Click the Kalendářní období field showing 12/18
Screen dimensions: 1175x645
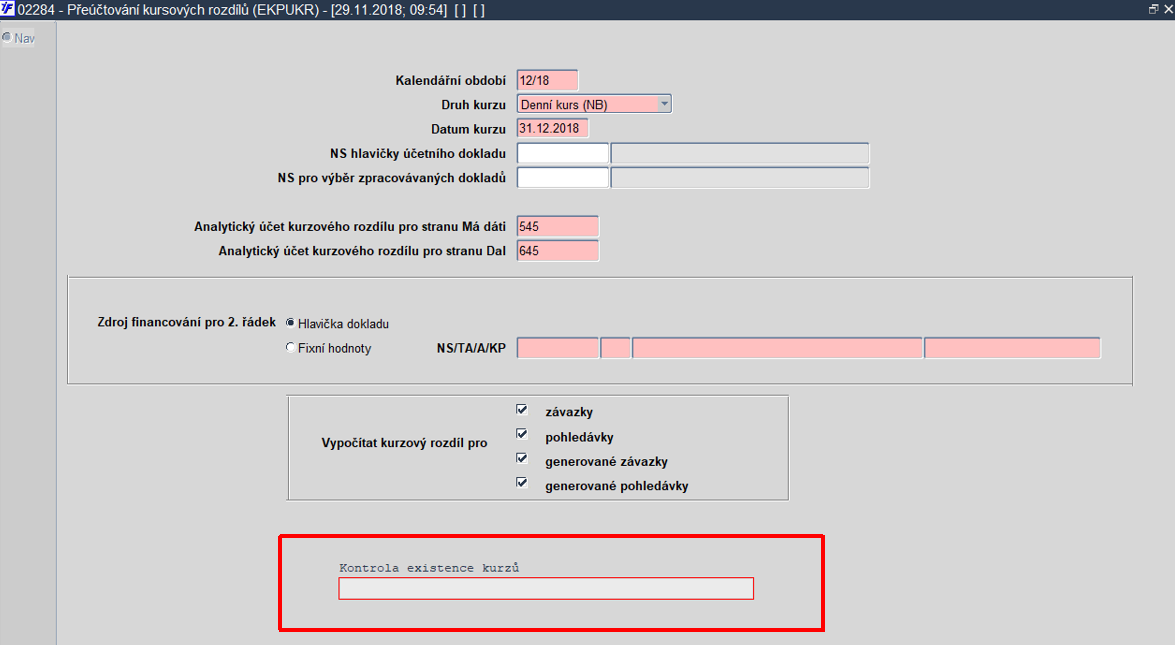click(547, 80)
